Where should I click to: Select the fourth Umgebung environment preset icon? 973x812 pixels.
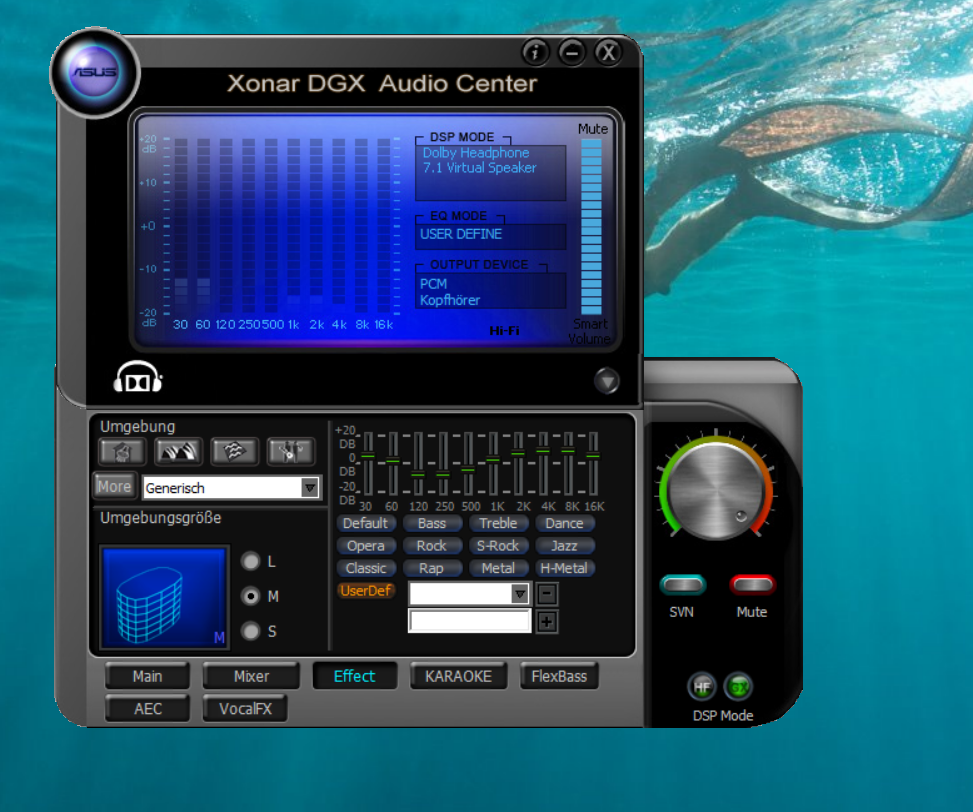[290, 452]
